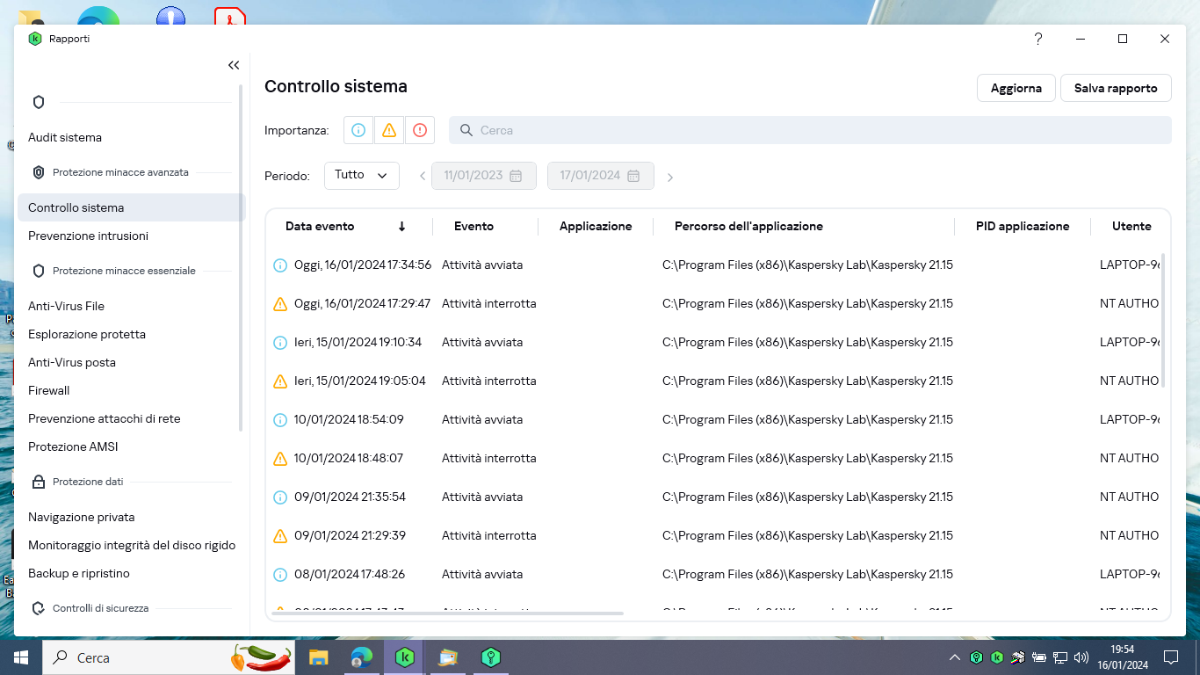
Task: Click the Salva rapporto button
Action: [x=1115, y=88]
